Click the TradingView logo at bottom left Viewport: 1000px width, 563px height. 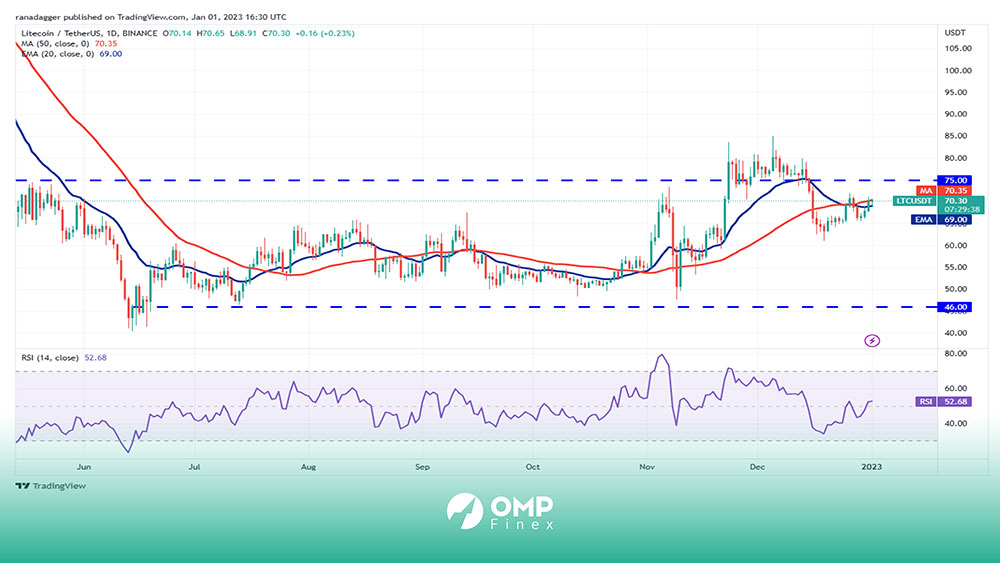50,486
